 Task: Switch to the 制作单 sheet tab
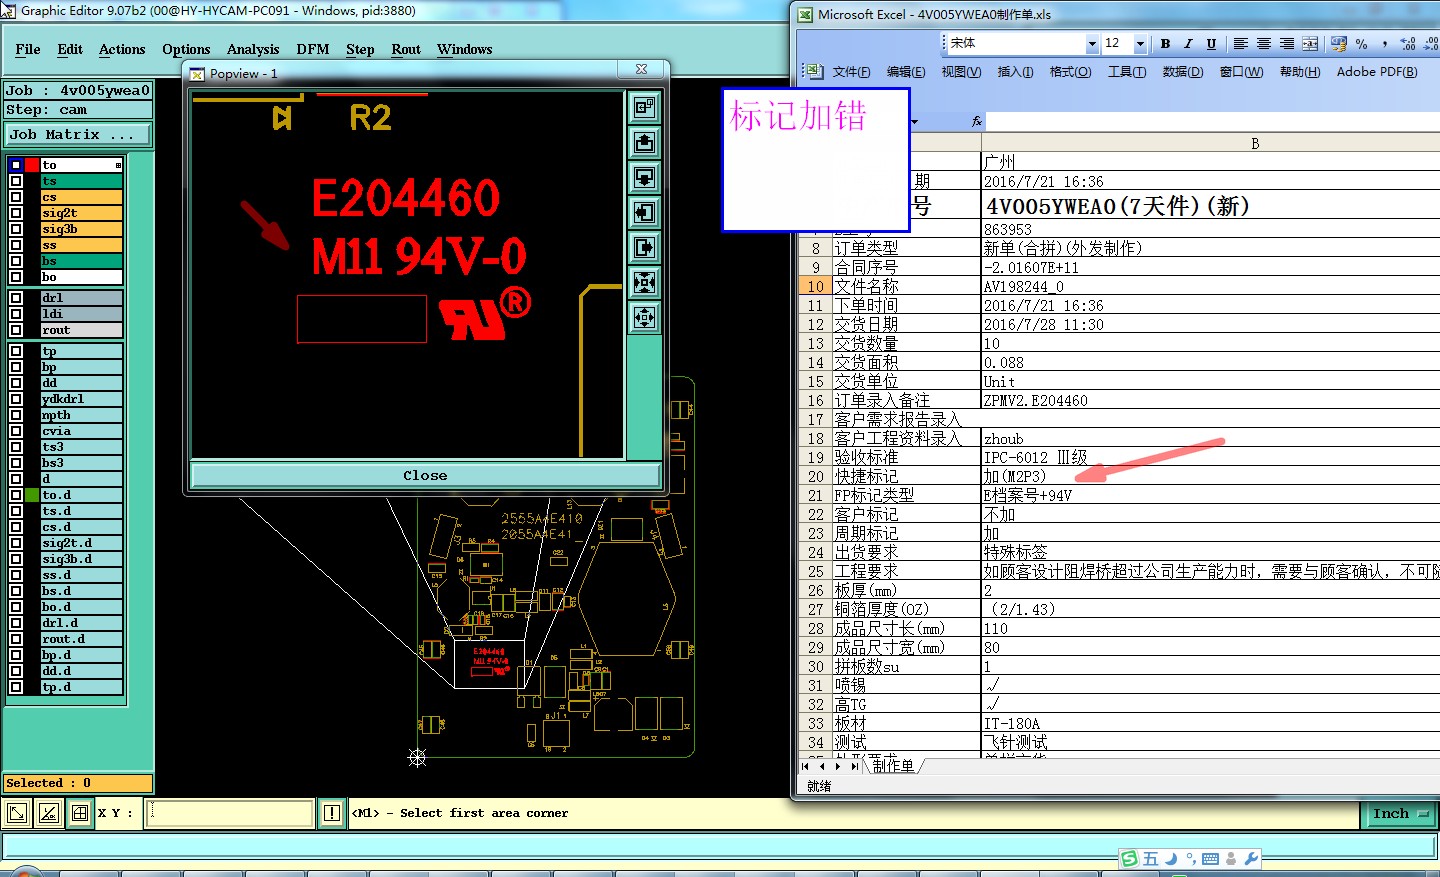point(893,766)
